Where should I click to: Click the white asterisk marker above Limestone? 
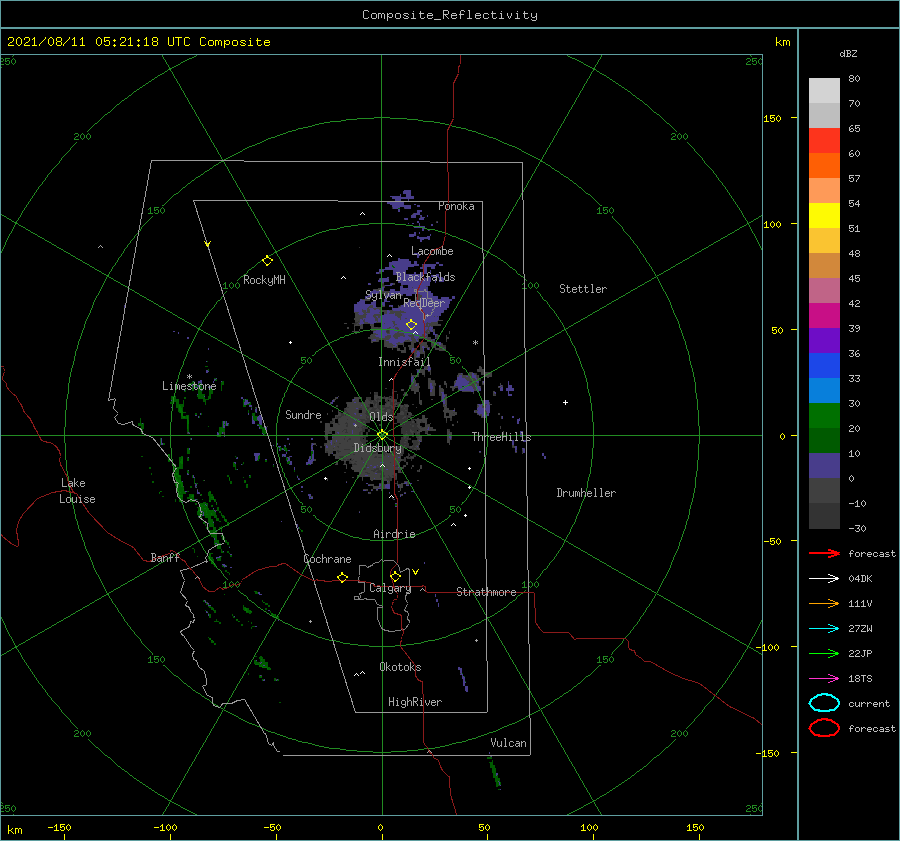[x=189, y=377]
